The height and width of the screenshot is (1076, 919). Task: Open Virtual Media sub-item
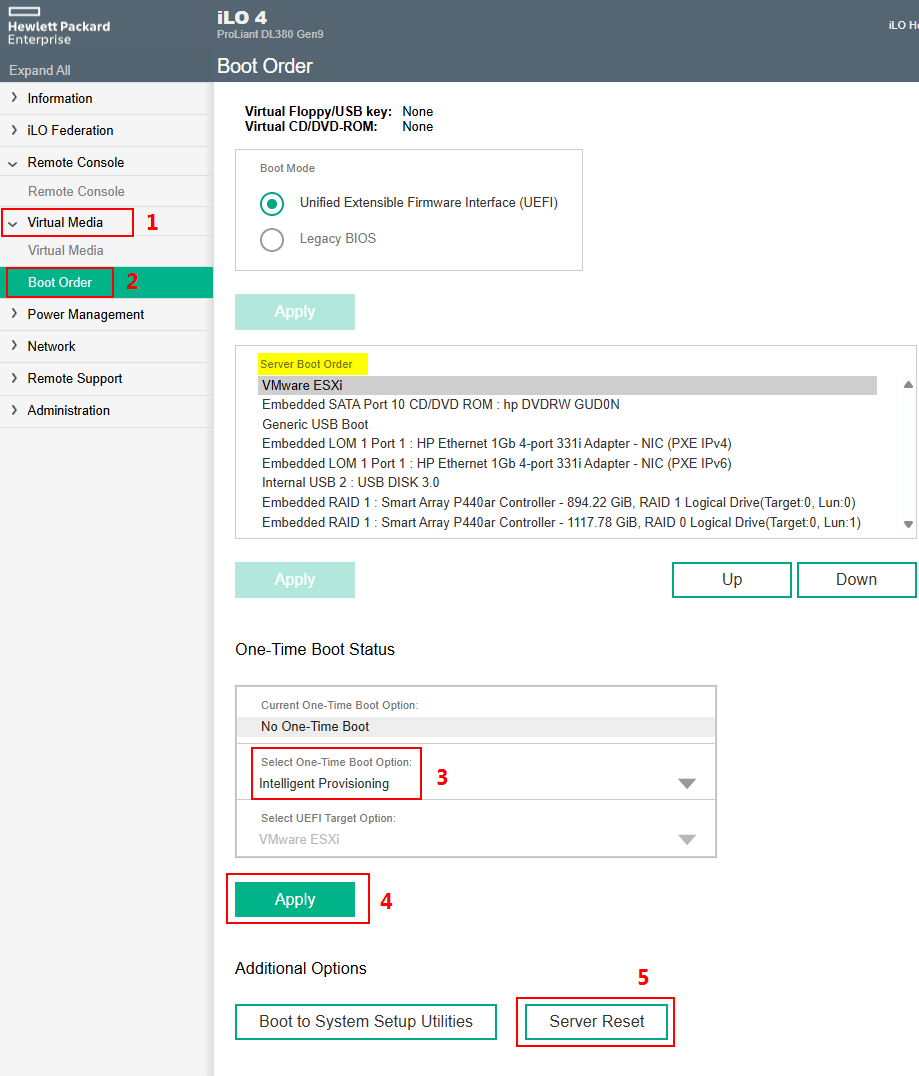(x=66, y=250)
